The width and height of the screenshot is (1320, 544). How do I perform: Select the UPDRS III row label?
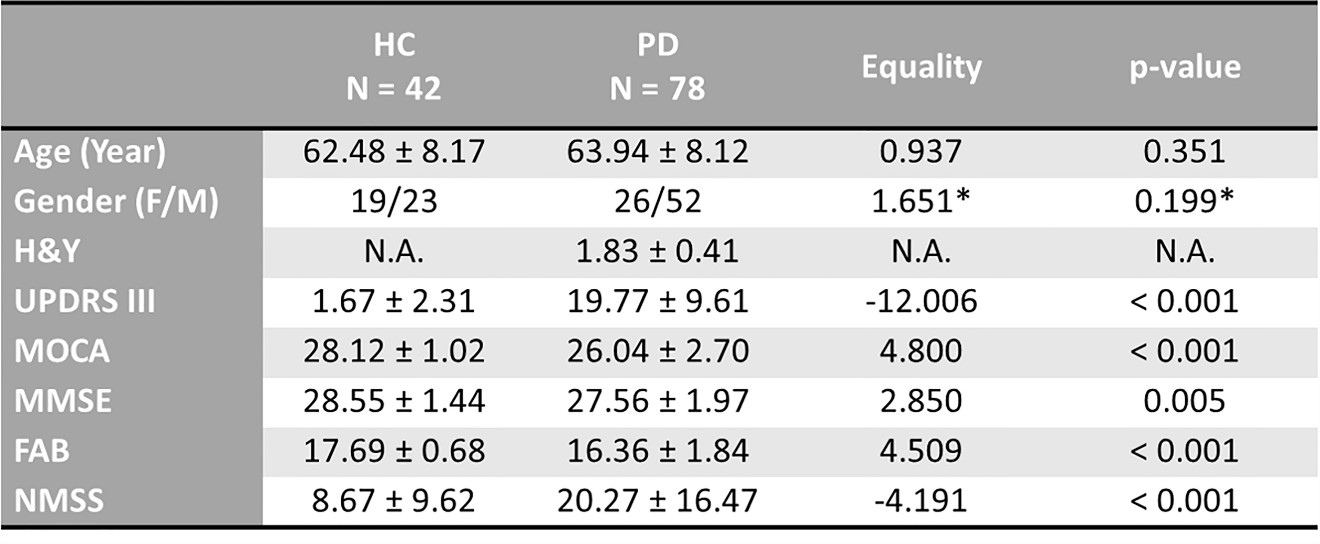[83, 302]
